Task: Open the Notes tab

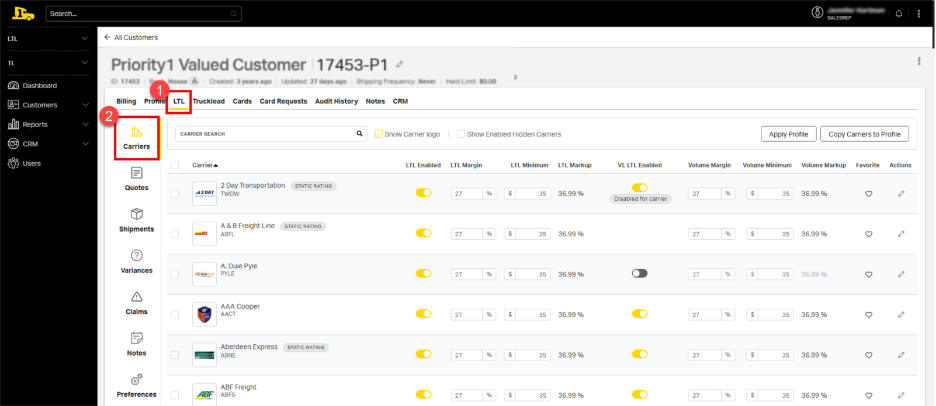Action: click(x=375, y=102)
